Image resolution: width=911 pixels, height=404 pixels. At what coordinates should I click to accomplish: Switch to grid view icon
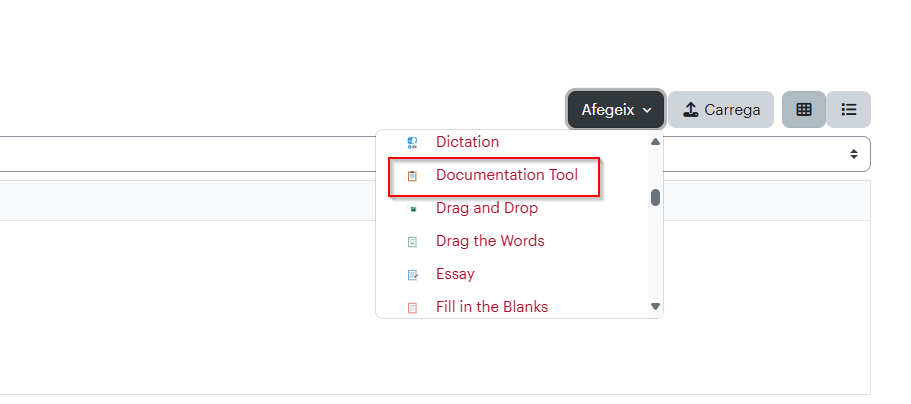point(804,109)
